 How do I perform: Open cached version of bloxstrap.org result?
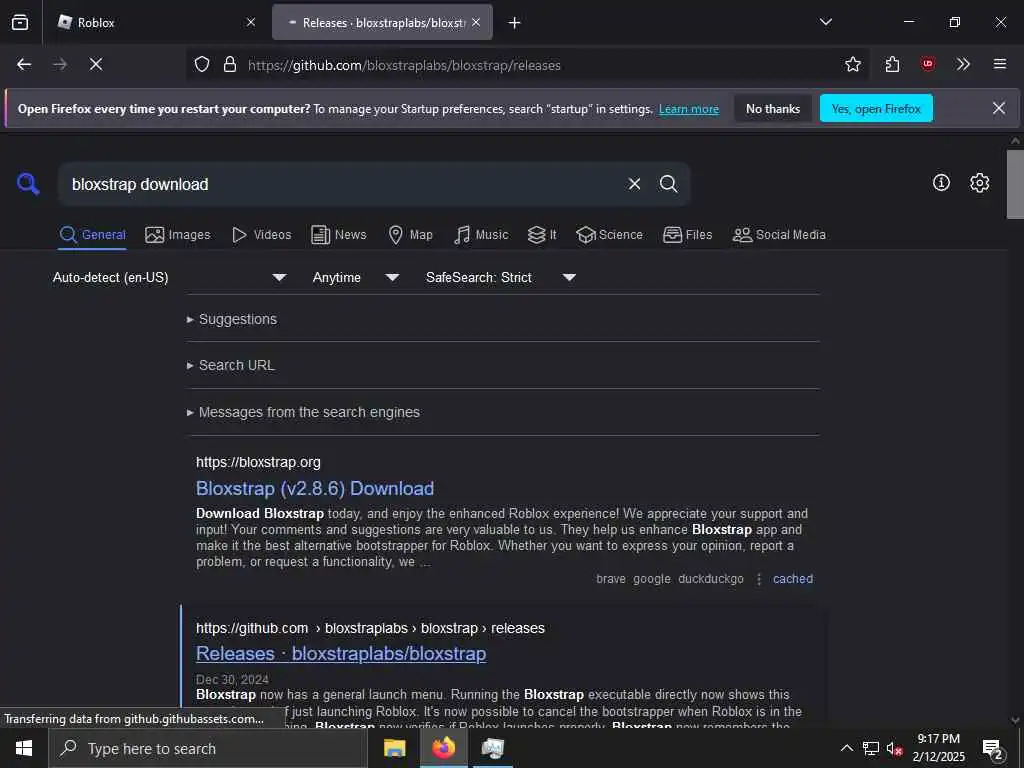pos(793,579)
